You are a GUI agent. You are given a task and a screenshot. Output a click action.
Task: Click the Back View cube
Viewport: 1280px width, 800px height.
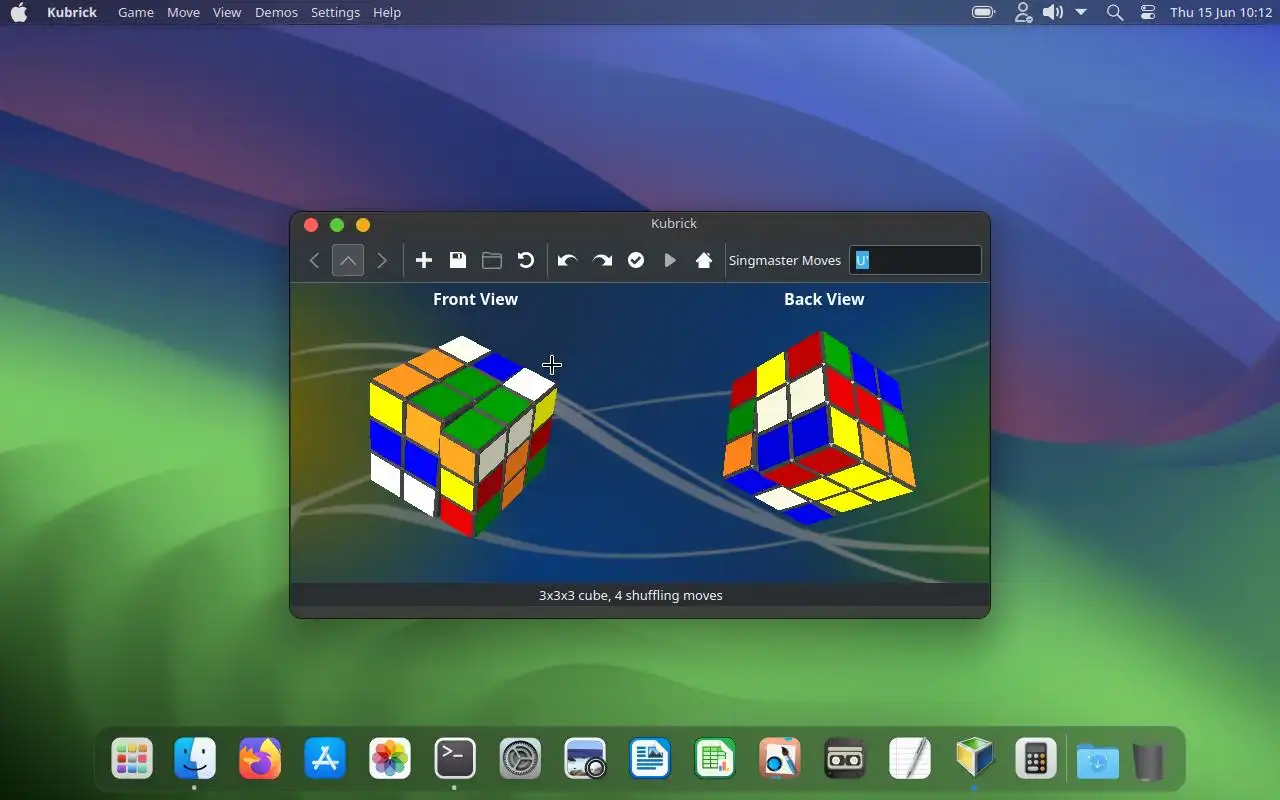[819, 427]
